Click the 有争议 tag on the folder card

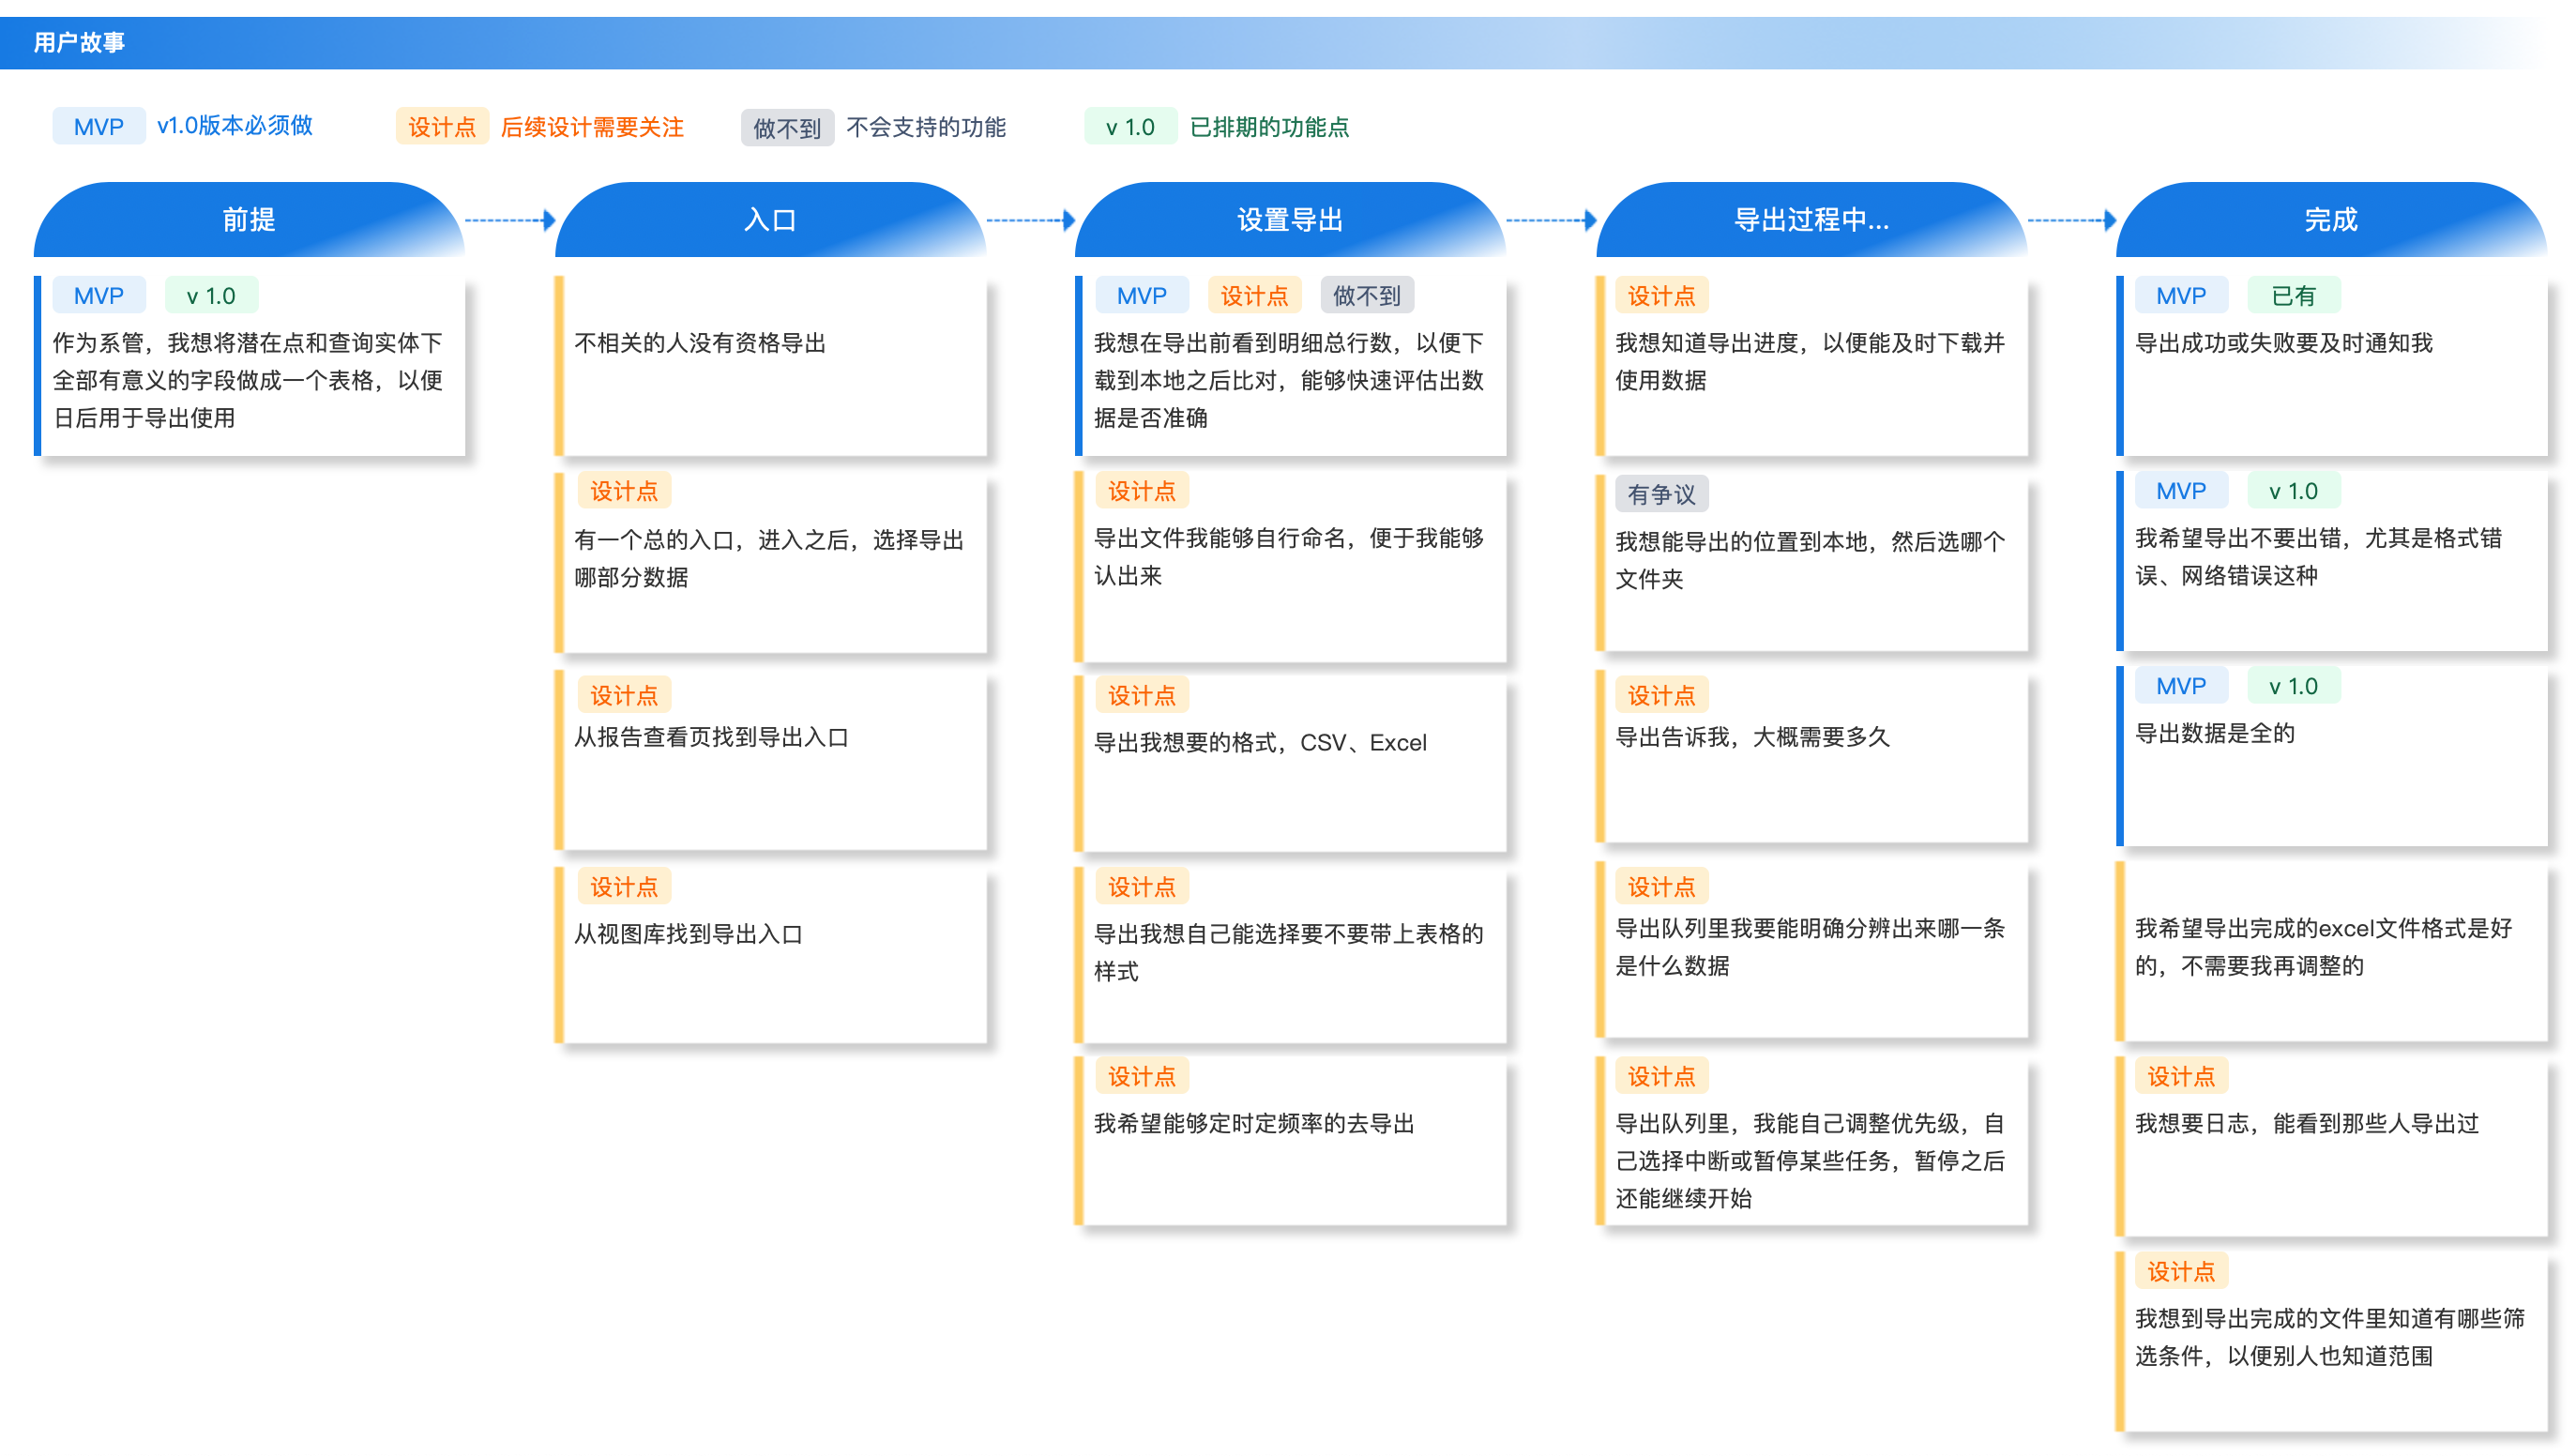(1662, 493)
